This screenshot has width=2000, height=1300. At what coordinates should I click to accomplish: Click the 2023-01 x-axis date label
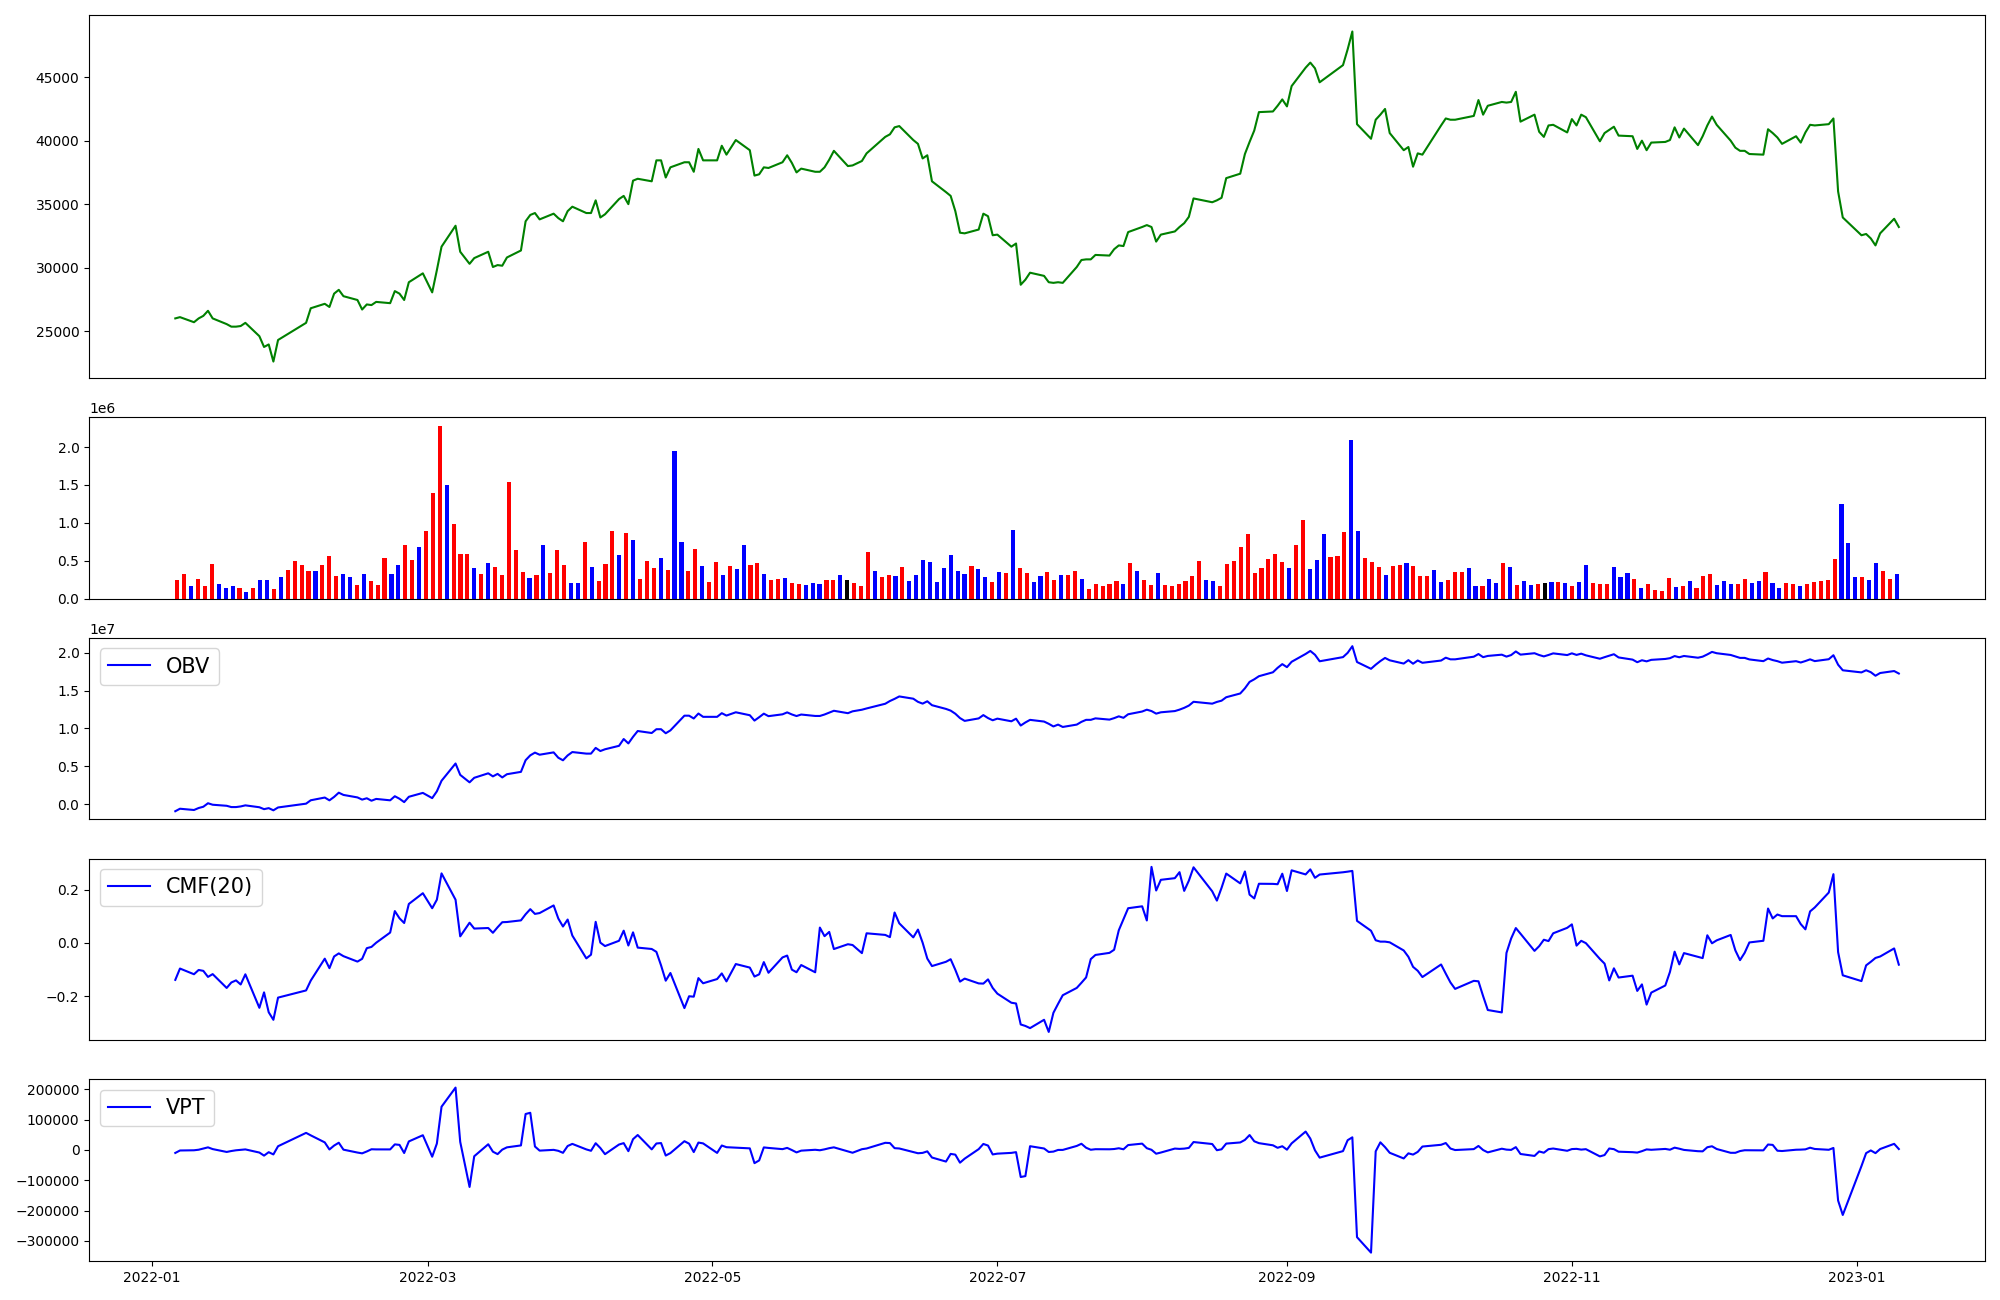(x=1857, y=1277)
